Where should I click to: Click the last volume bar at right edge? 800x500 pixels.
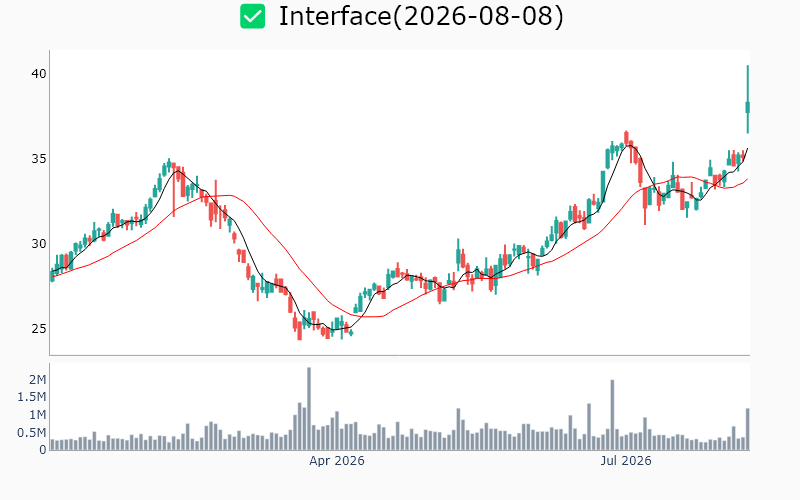(747, 429)
